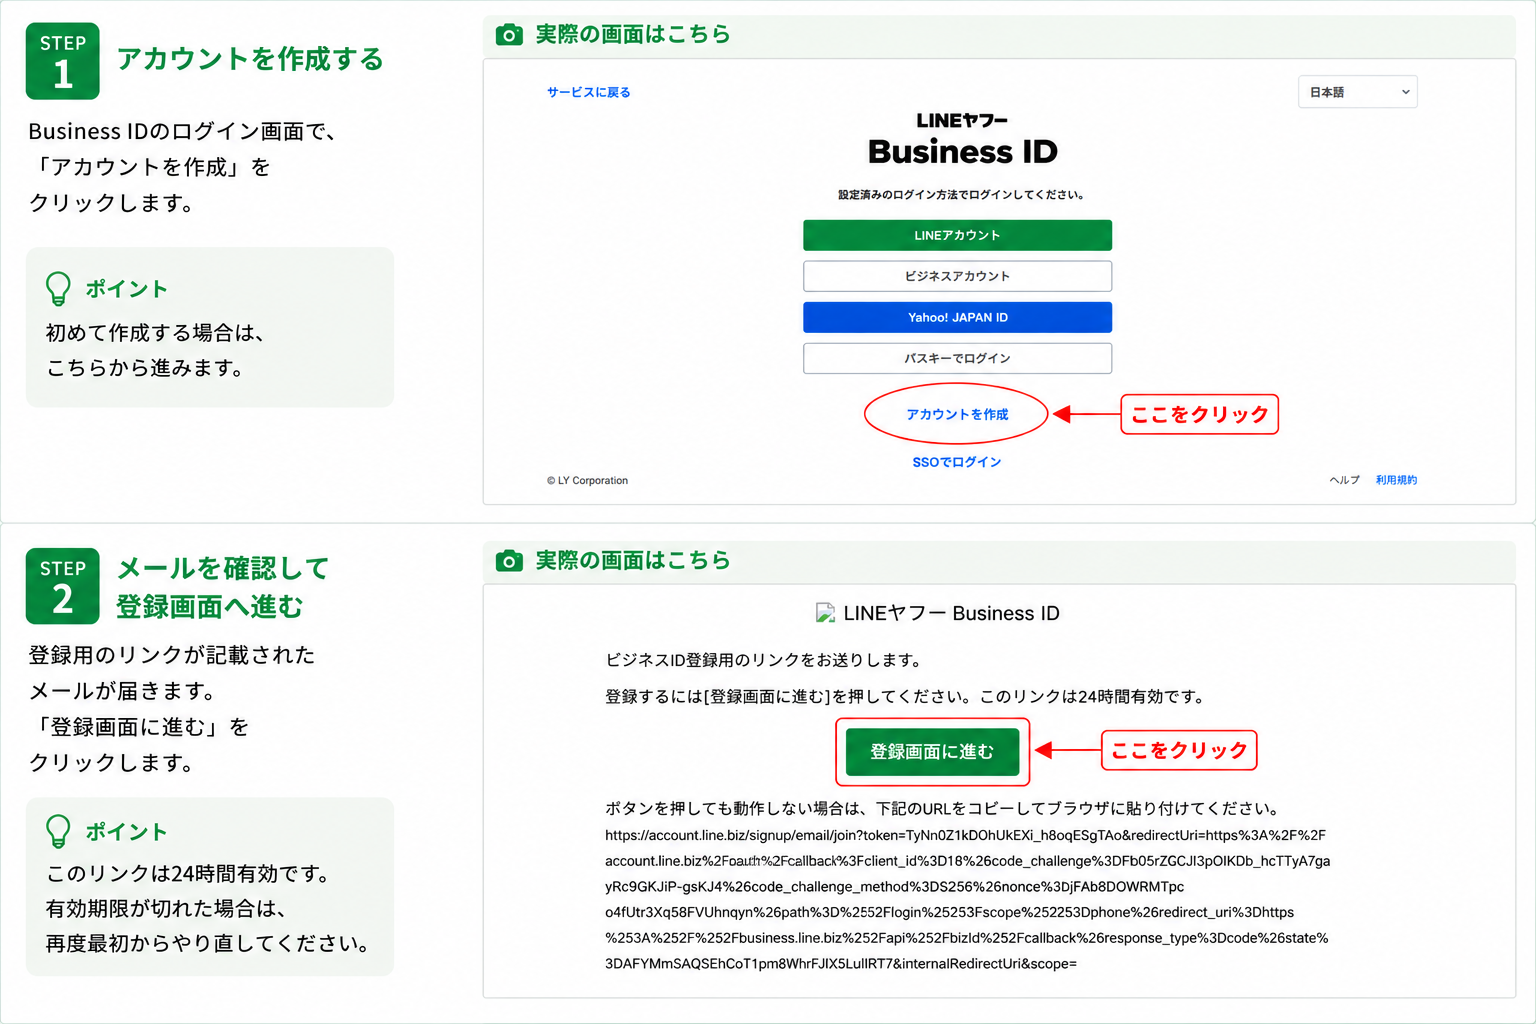Click the LINEヤフー logo text above Business ID
This screenshot has width=1536, height=1024.
coord(962,121)
